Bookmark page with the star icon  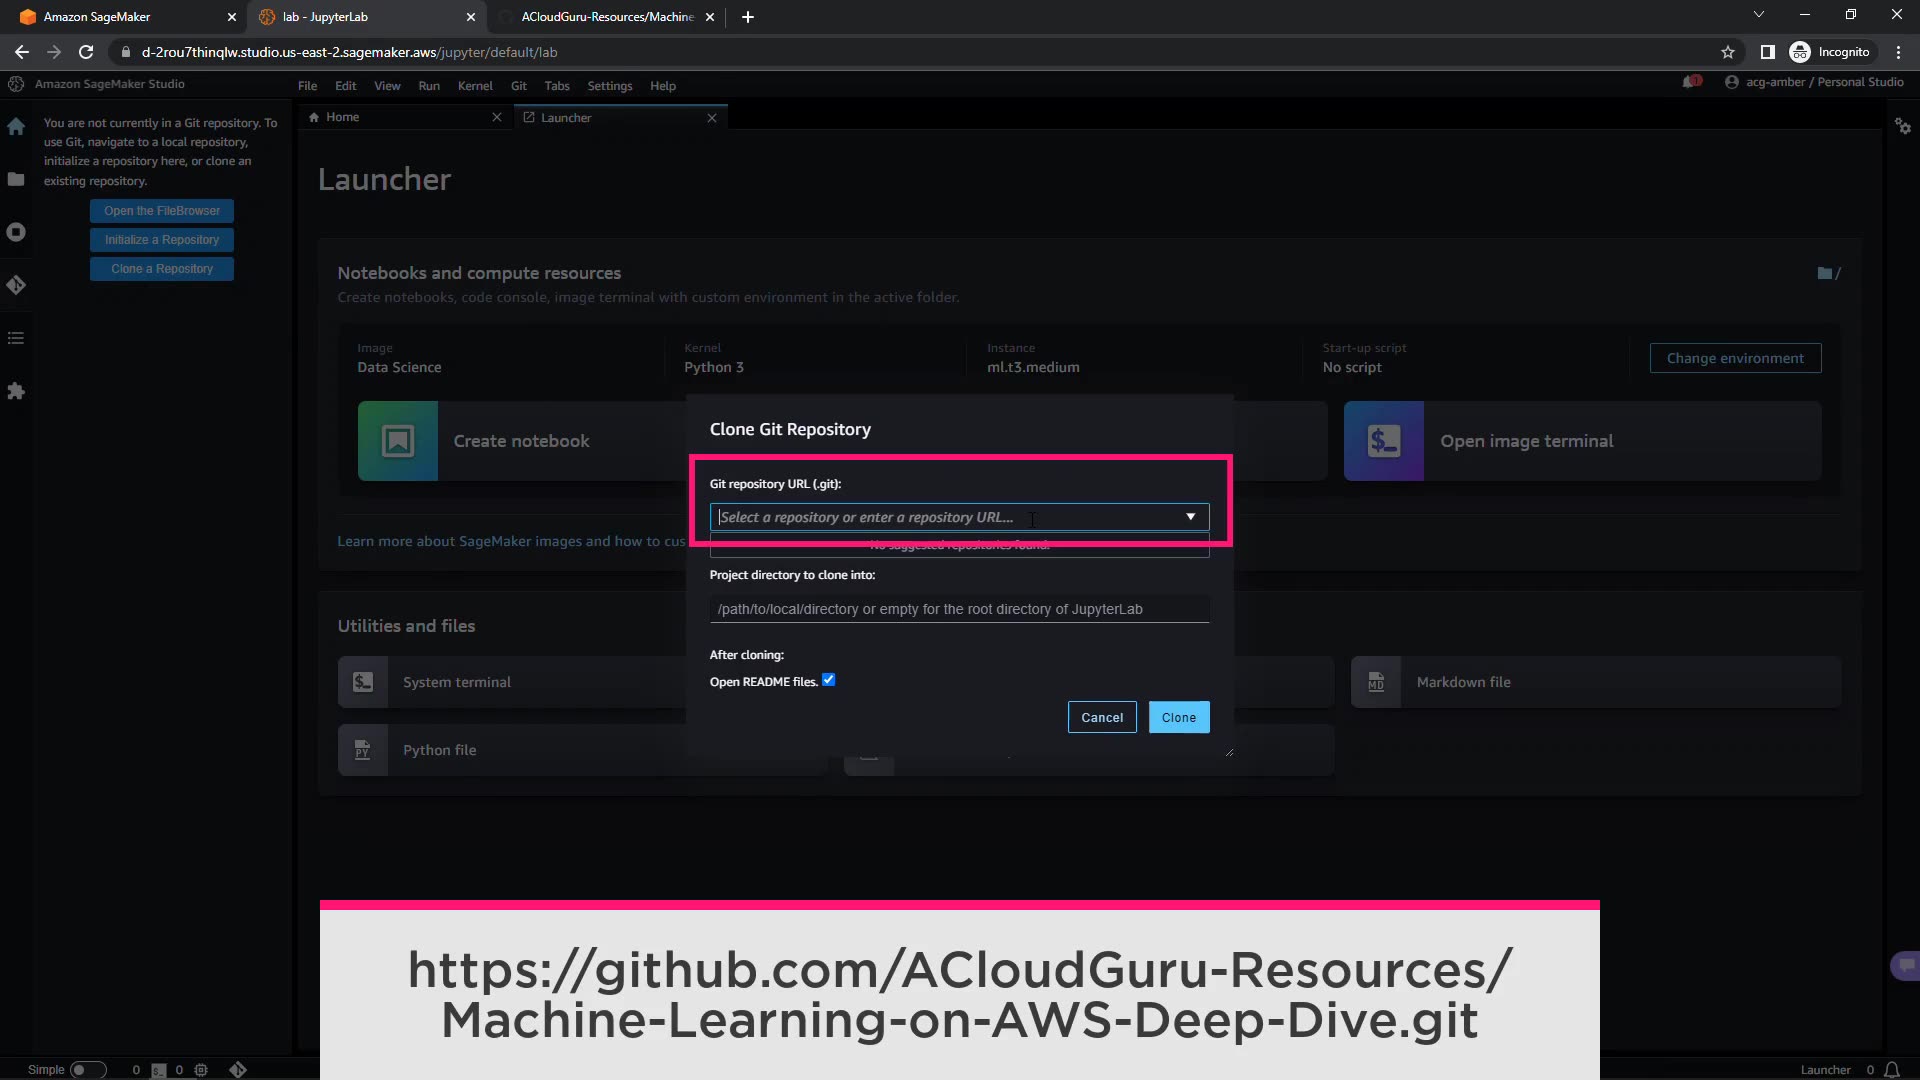click(1727, 52)
